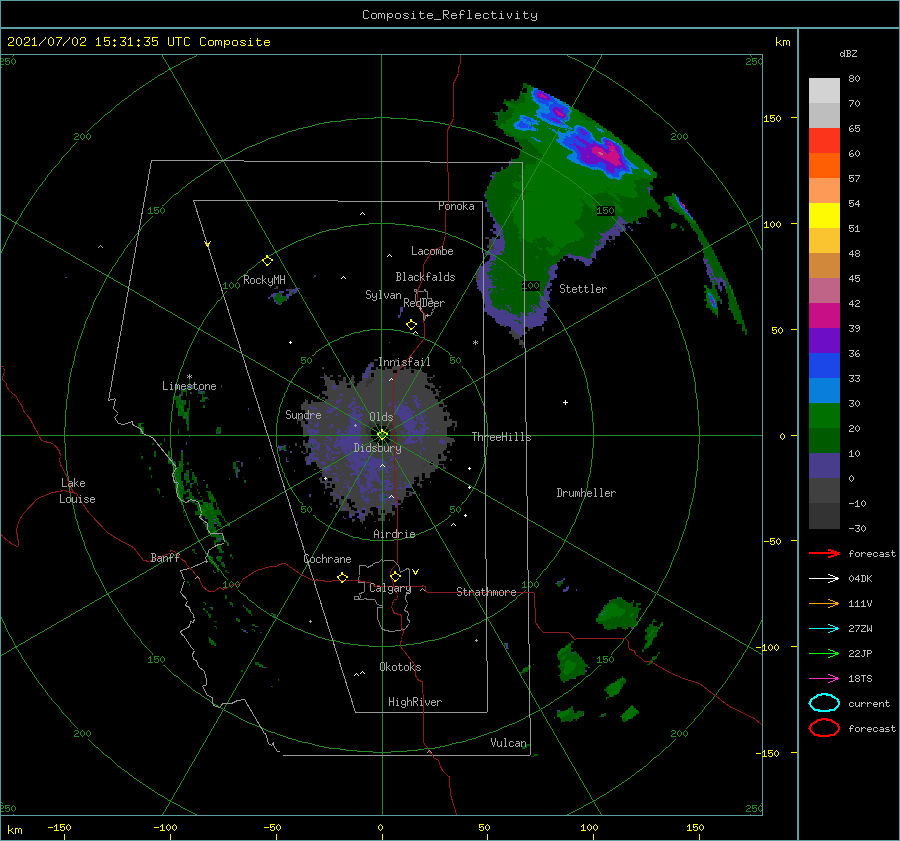
Task: Click the radar site diamond between Olds and Didsbury
Action: (x=382, y=435)
